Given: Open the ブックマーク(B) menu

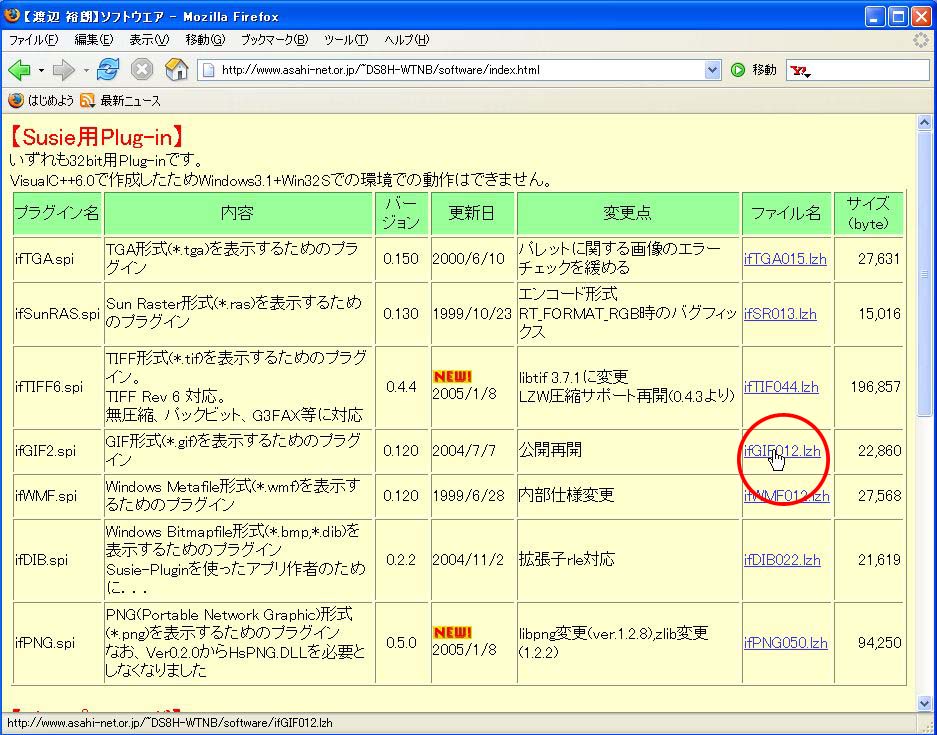Looking at the screenshot, I should tap(274, 40).
